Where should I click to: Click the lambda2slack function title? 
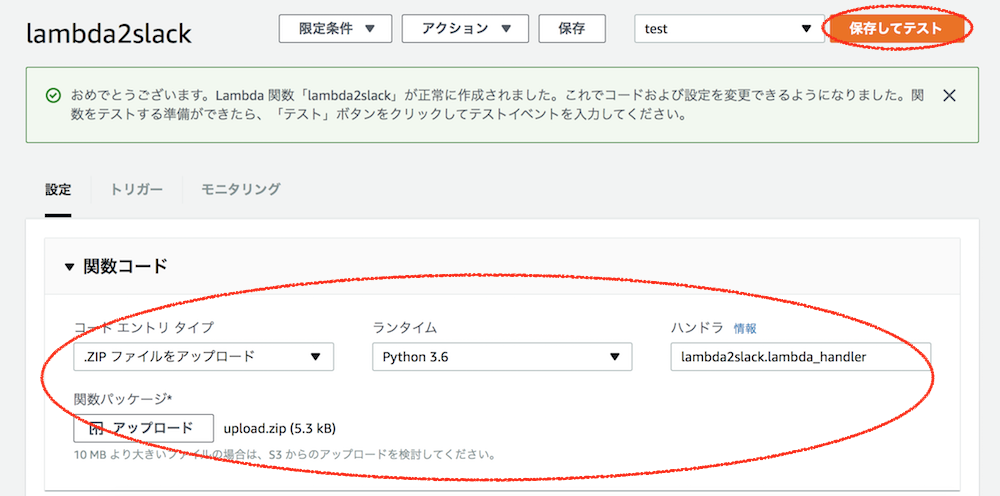(x=108, y=33)
